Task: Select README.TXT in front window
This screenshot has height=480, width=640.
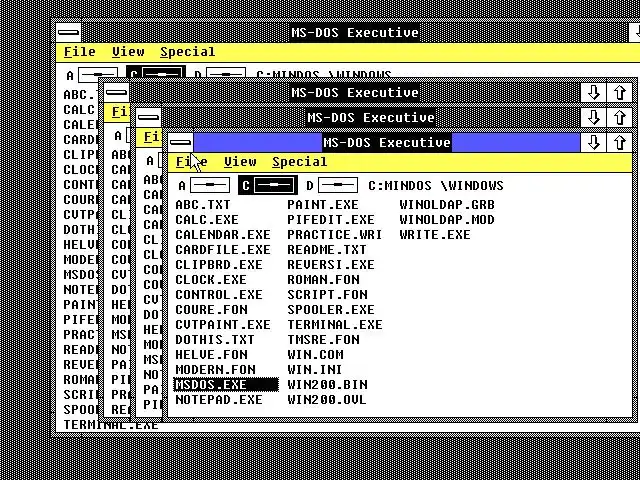Action: point(327,250)
